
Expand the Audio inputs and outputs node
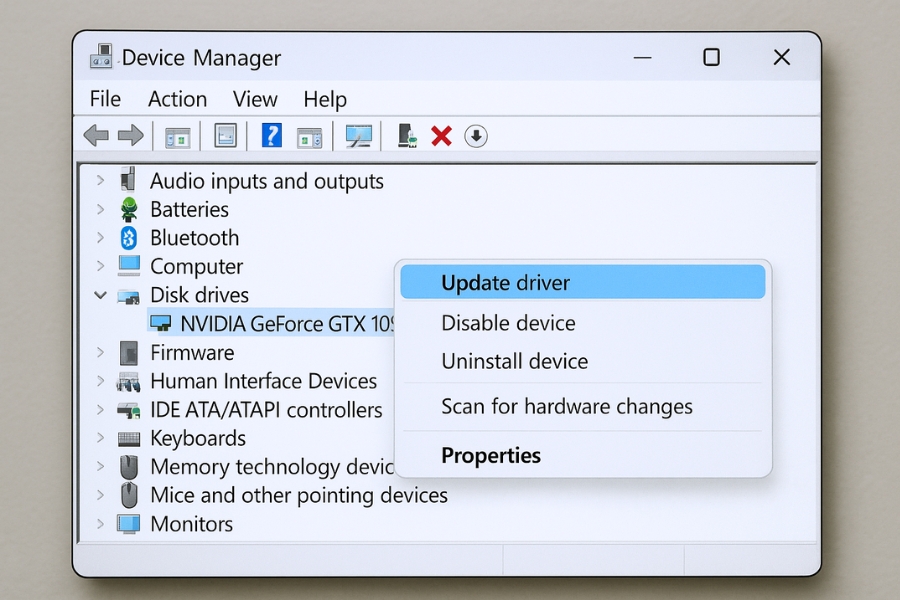pyautogui.click(x=100, y=181)
